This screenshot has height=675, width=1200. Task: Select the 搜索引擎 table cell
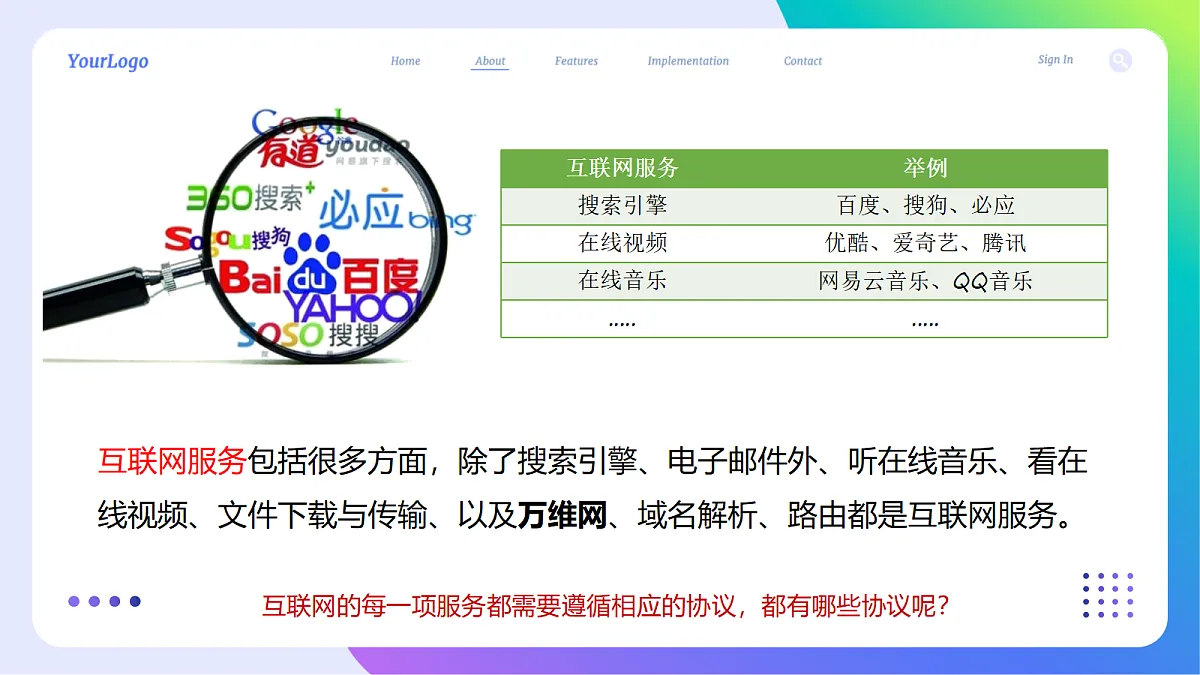622,206
